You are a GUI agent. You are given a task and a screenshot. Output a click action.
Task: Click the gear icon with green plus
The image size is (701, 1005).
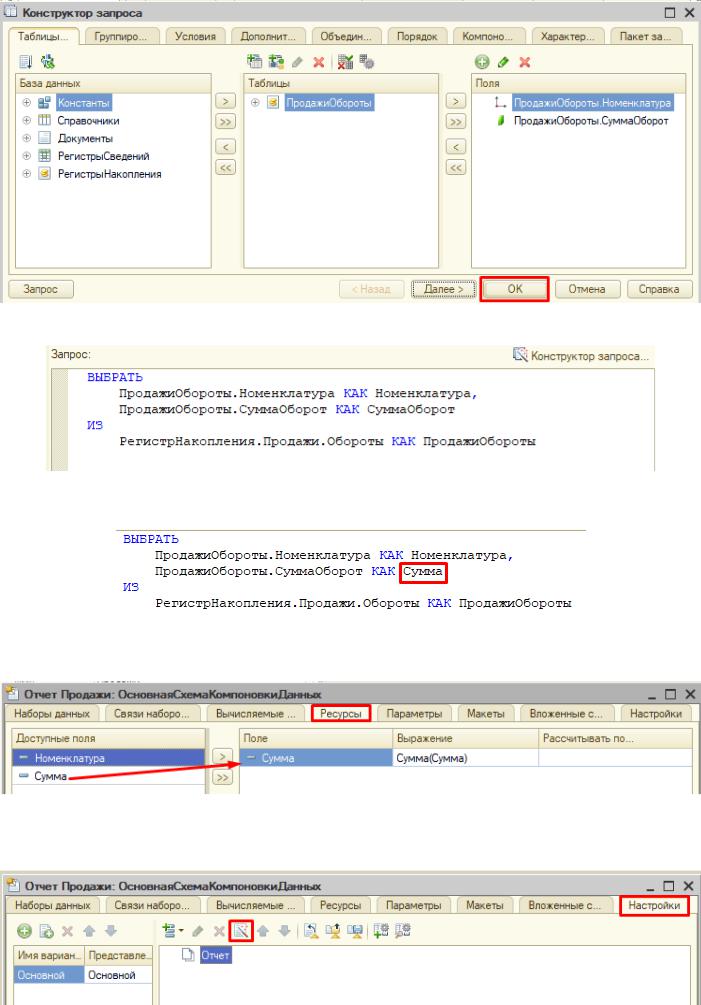(x=381, y=931)
